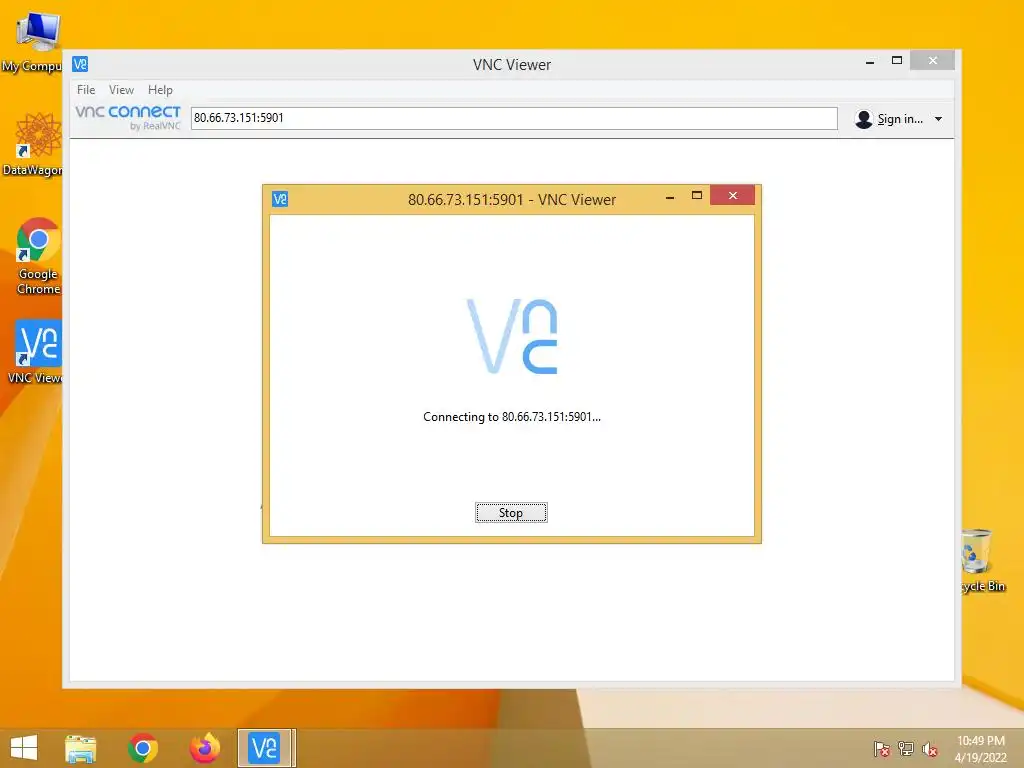Click the network status tray icon

click(906, 748)
